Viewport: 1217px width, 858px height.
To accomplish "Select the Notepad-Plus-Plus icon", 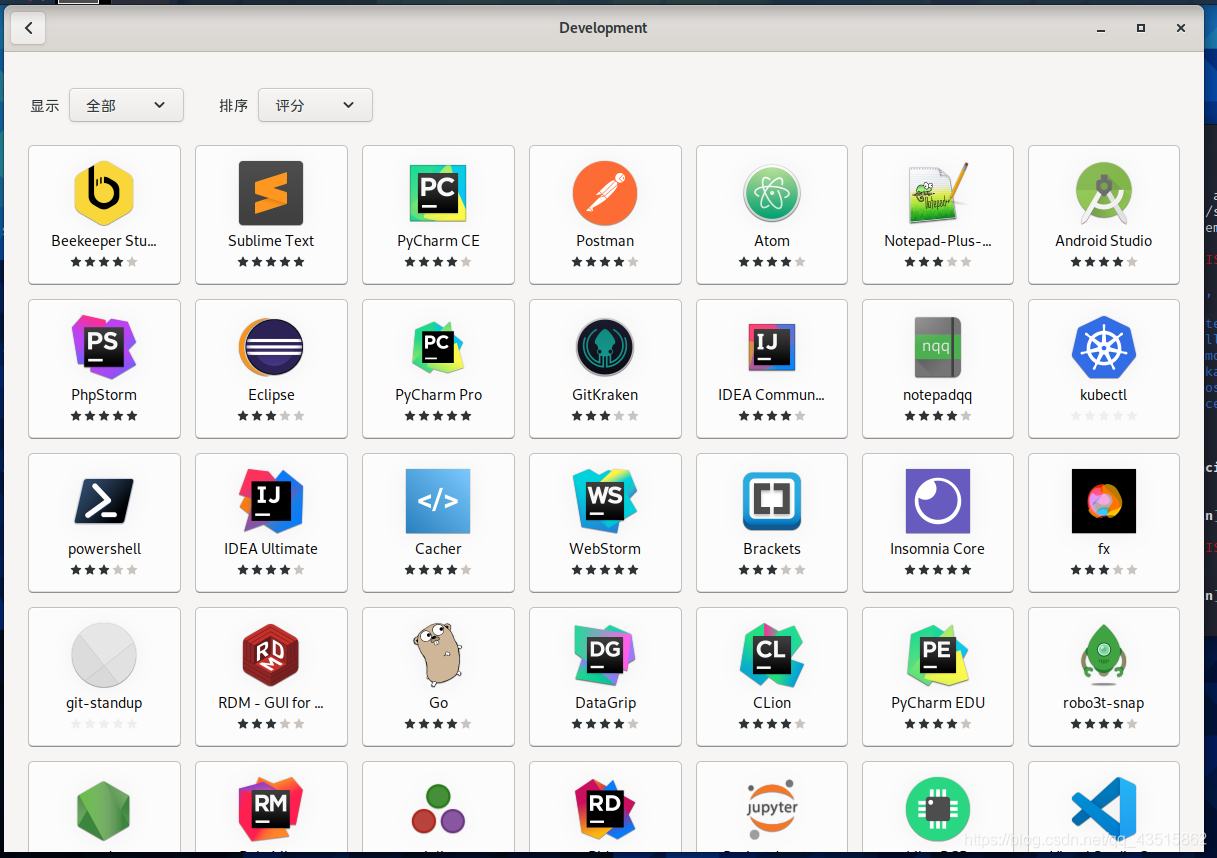I will (x=938, y=193).
